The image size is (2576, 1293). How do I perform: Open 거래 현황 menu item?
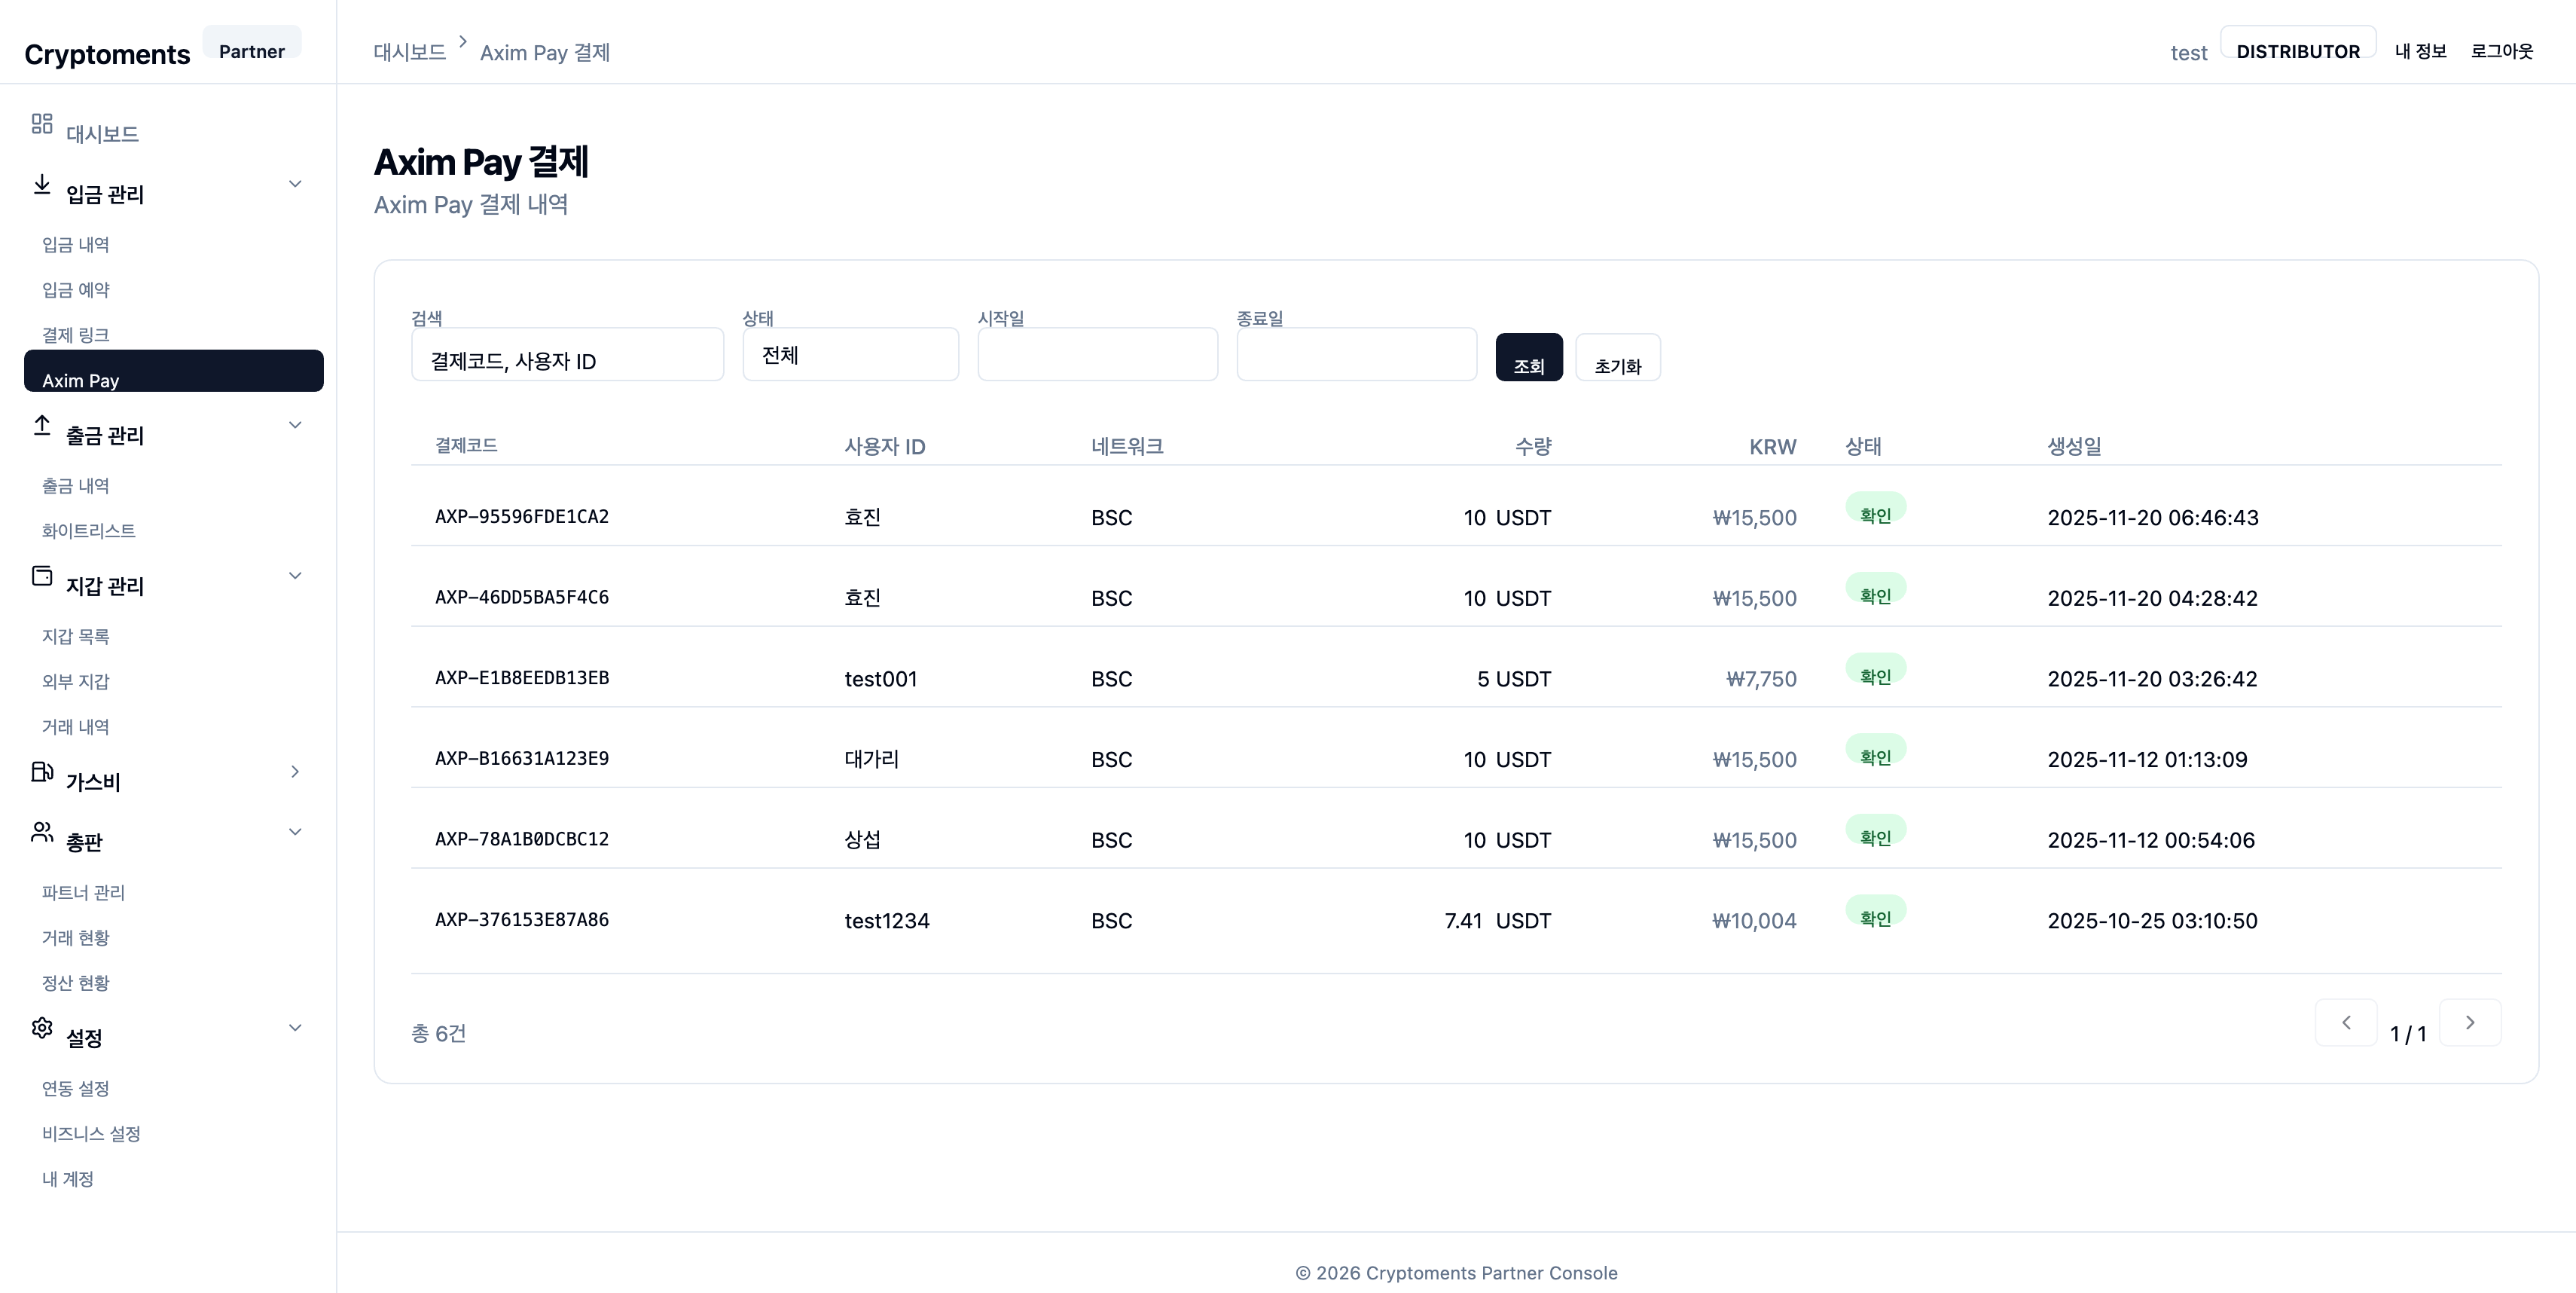click(76, 938)
